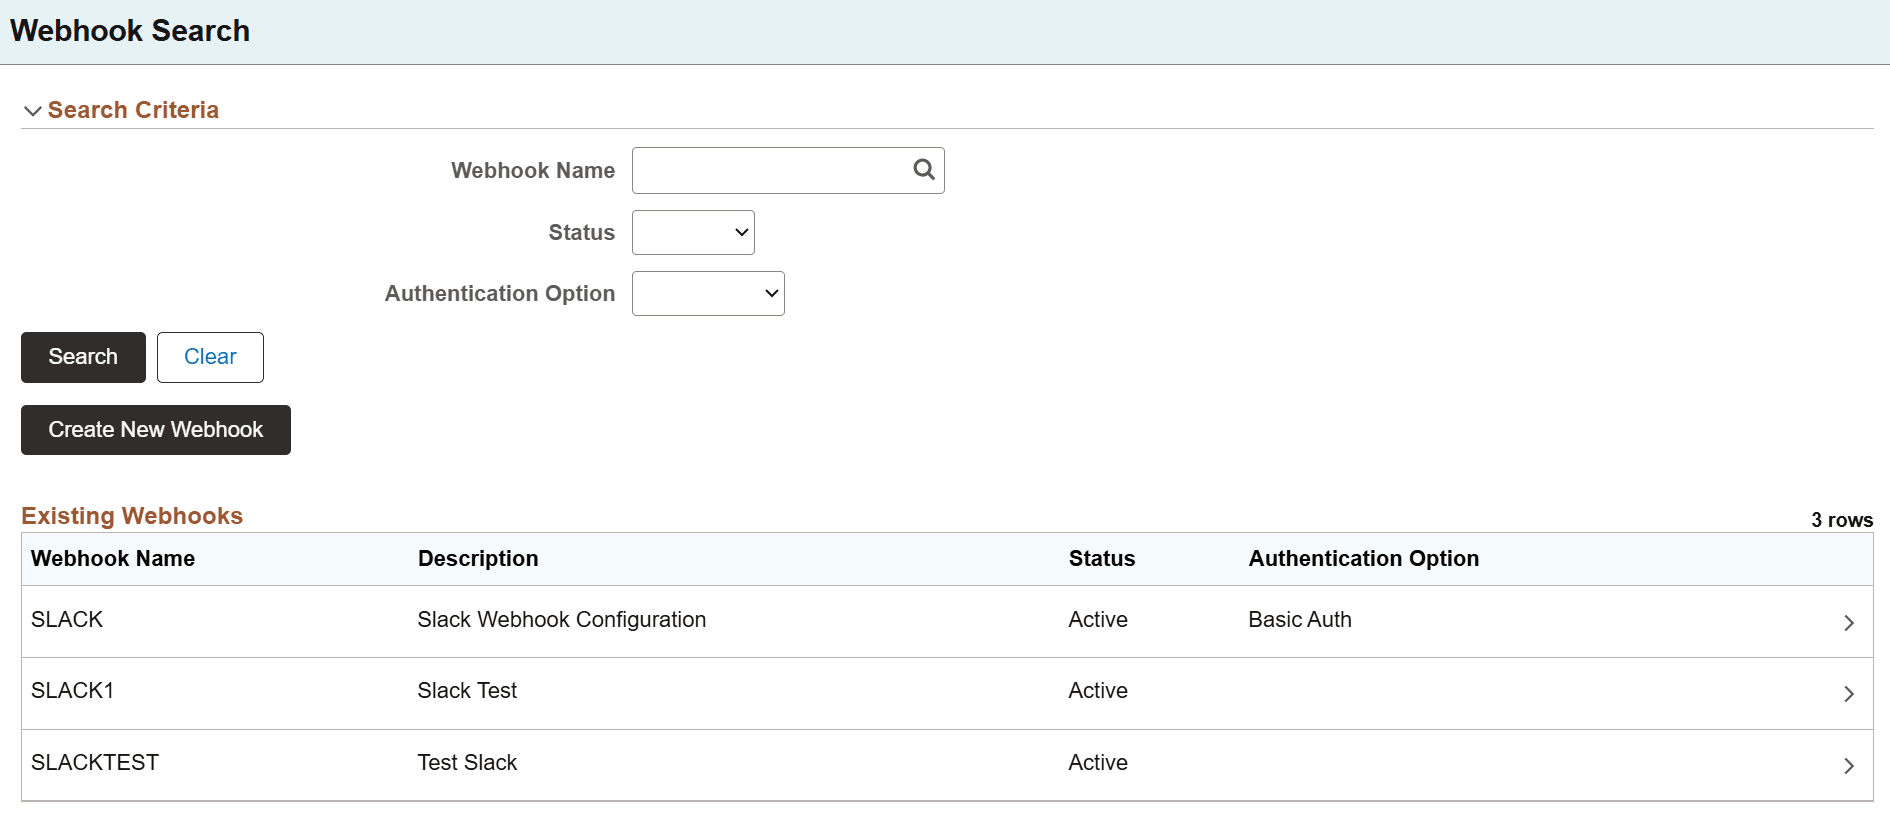The image size is (1890, 821).
Task: Click Active status in SLACK1 row
Action: pyautogui.click(x=1098, y=690)
